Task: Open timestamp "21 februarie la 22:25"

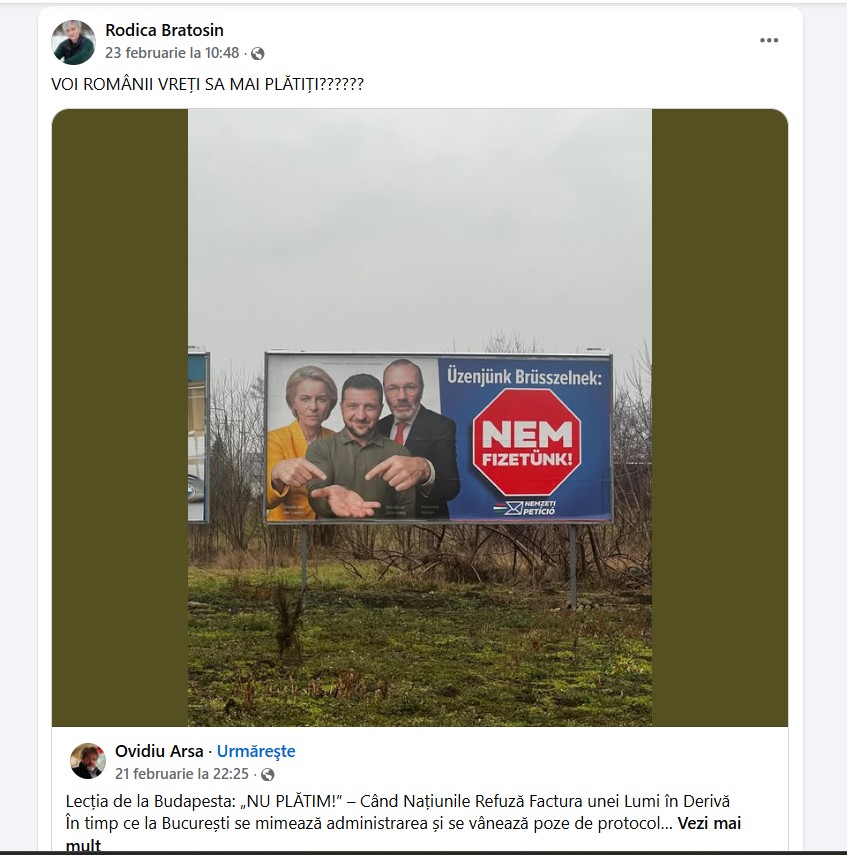Action: coord(182,774)
